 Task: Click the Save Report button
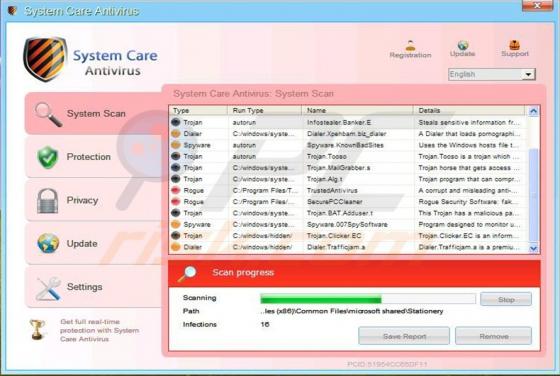click(x=404, y=336)
